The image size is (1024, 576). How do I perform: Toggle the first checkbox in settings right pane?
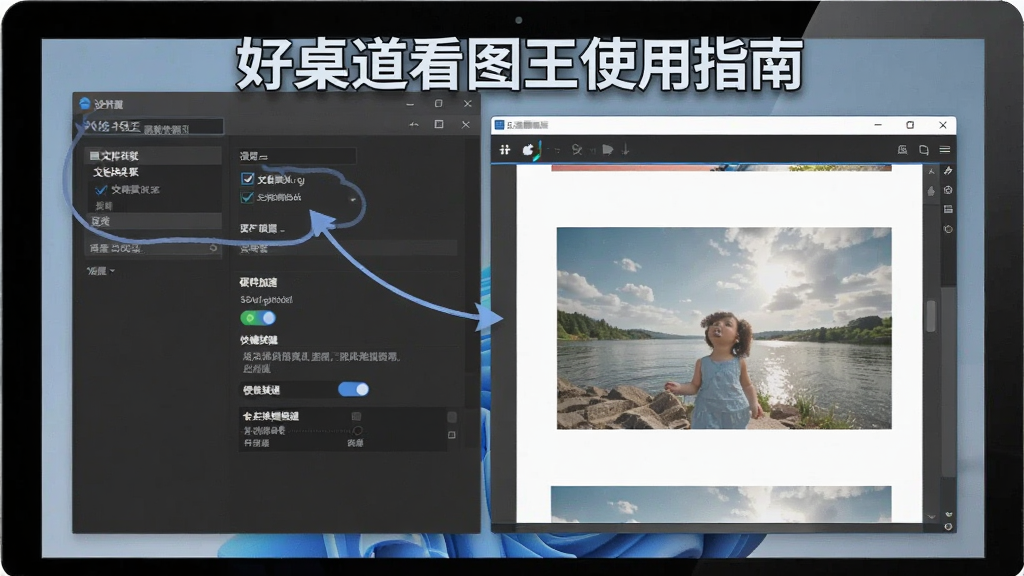[x=248, y=178]
